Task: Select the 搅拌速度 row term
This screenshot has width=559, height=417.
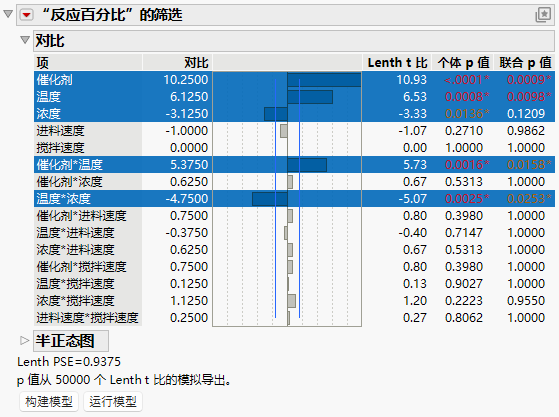Action: click(60, 148)
